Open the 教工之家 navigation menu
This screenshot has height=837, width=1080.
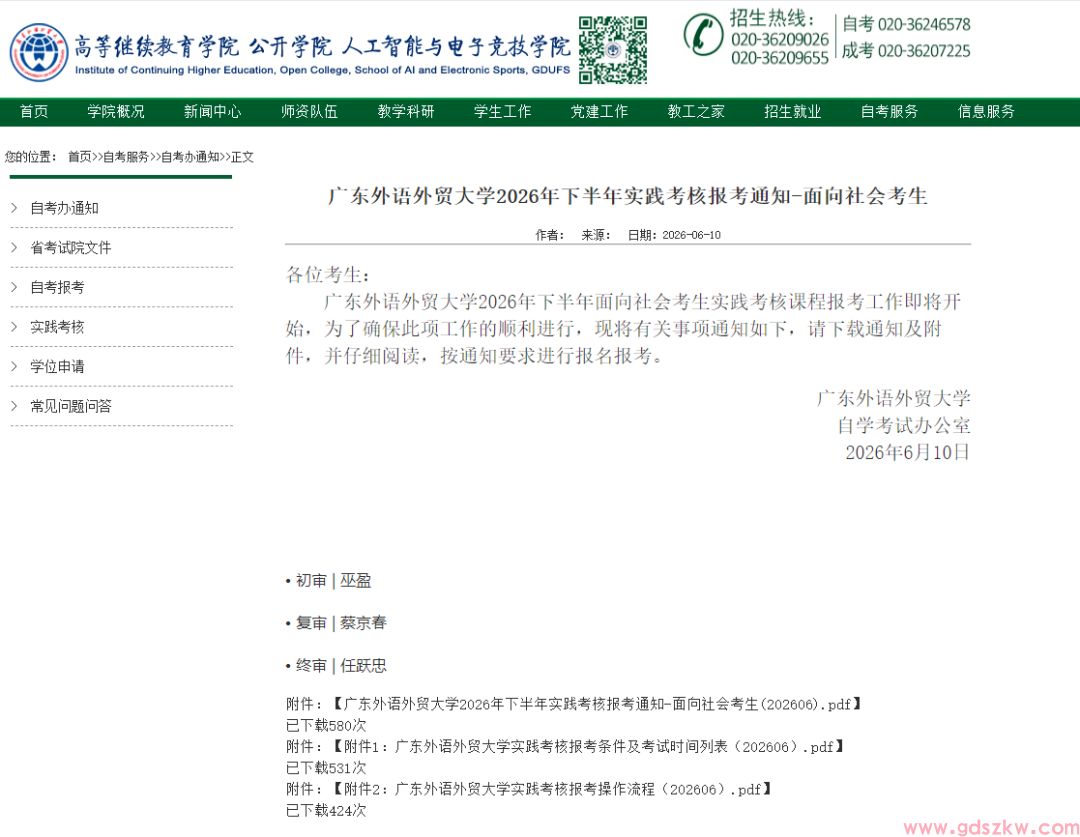(x=696, y=112)
